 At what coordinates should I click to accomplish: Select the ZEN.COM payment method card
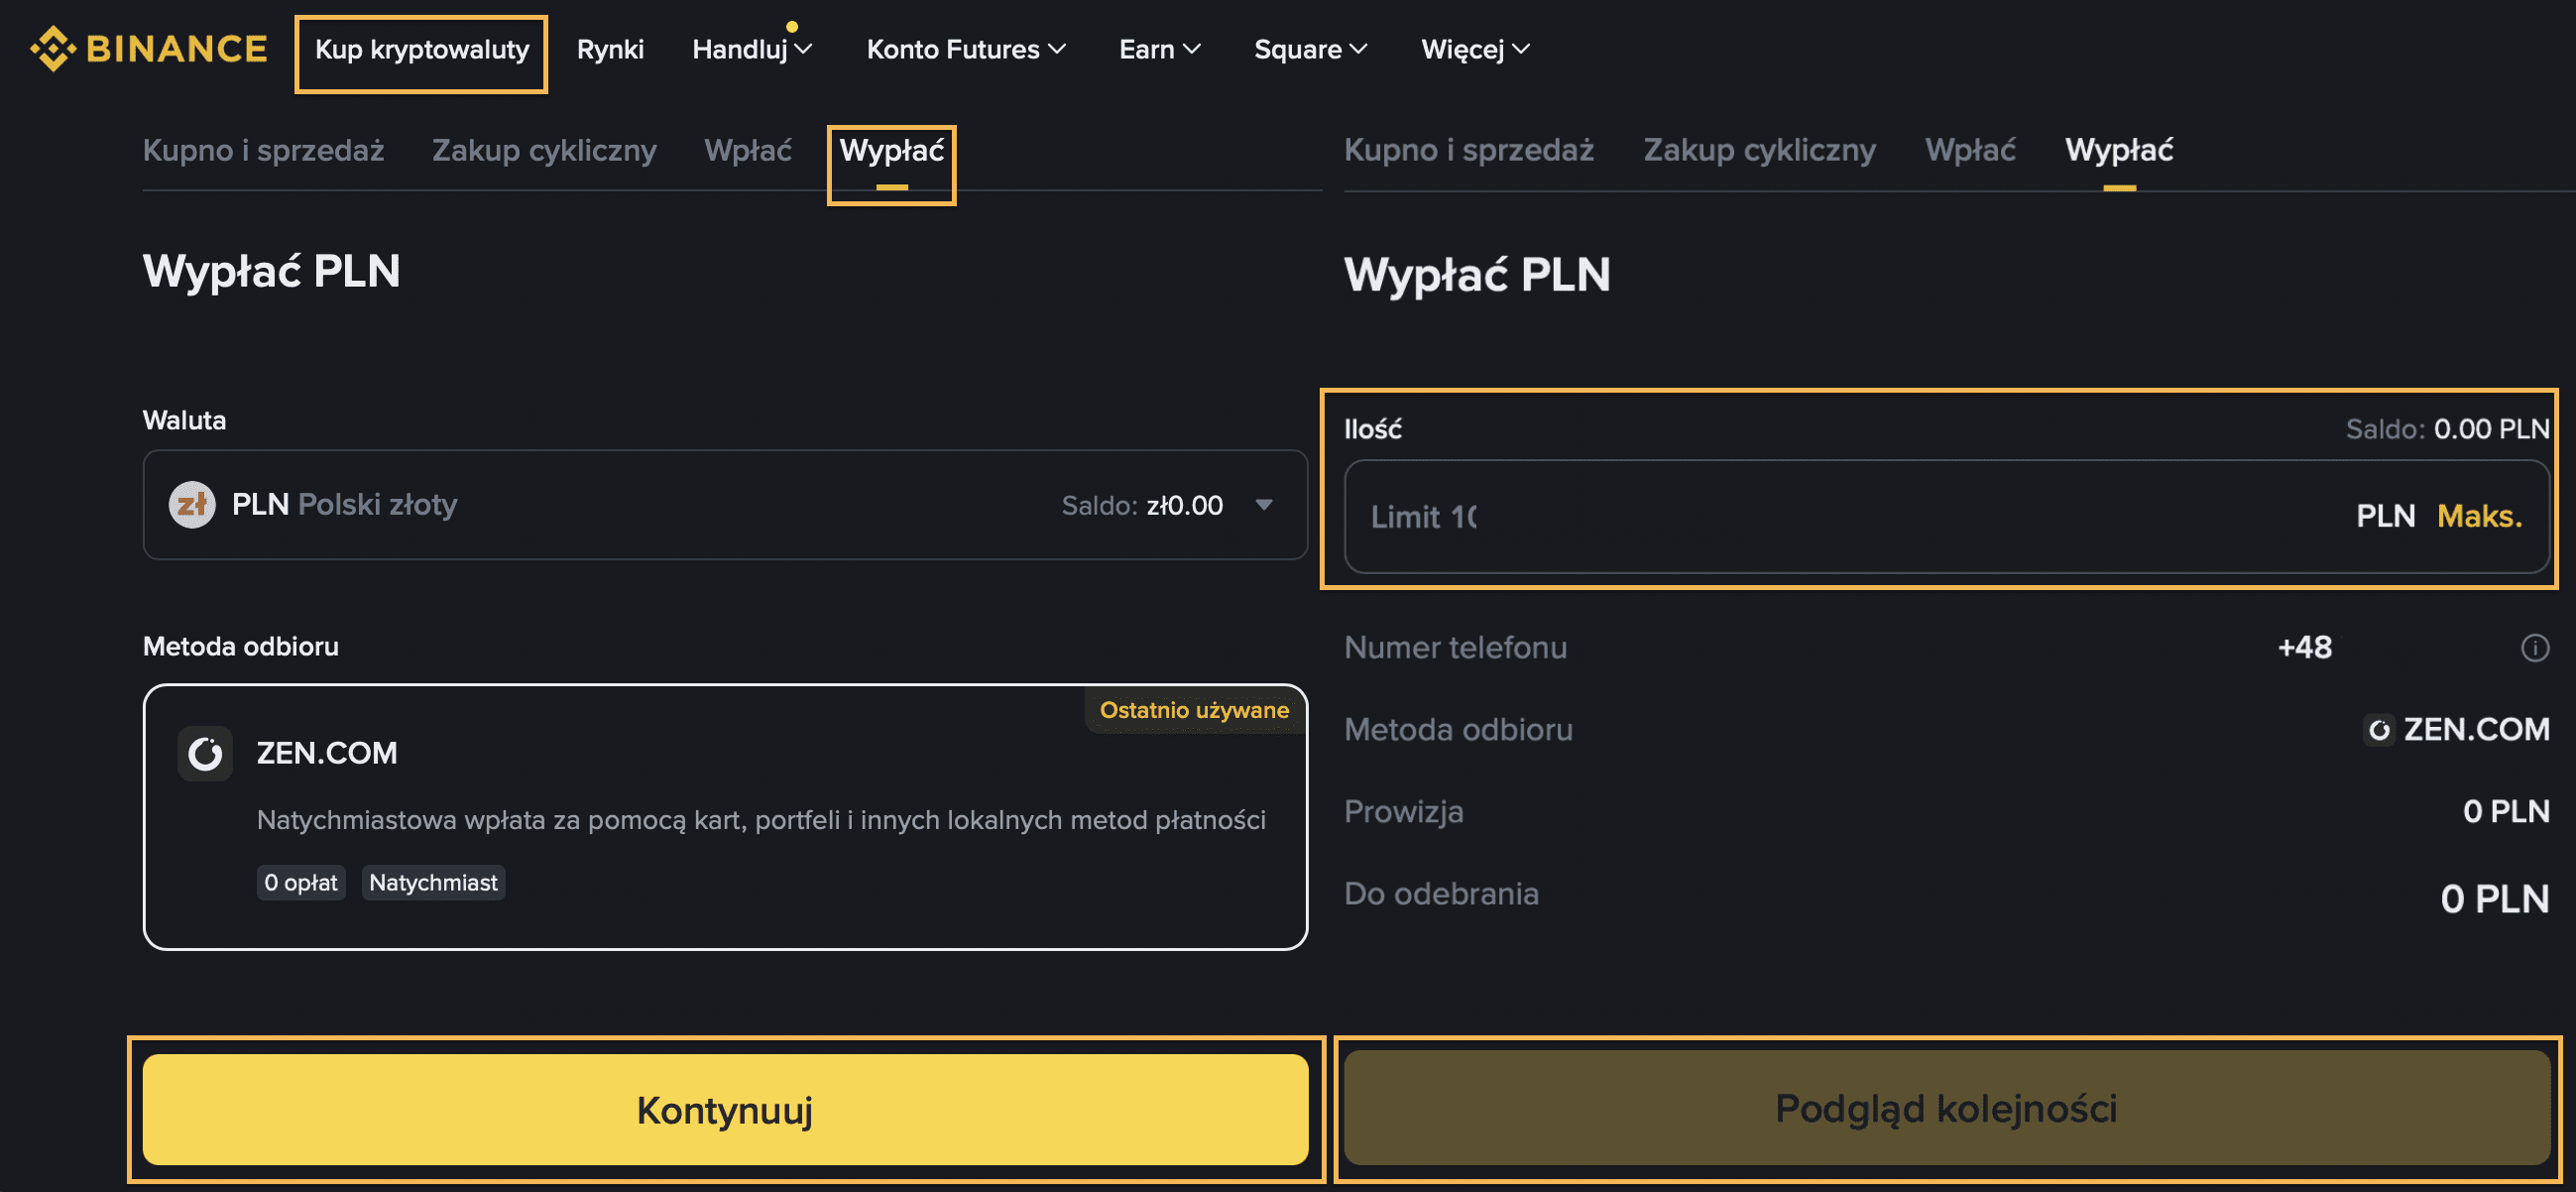(725, 817)
